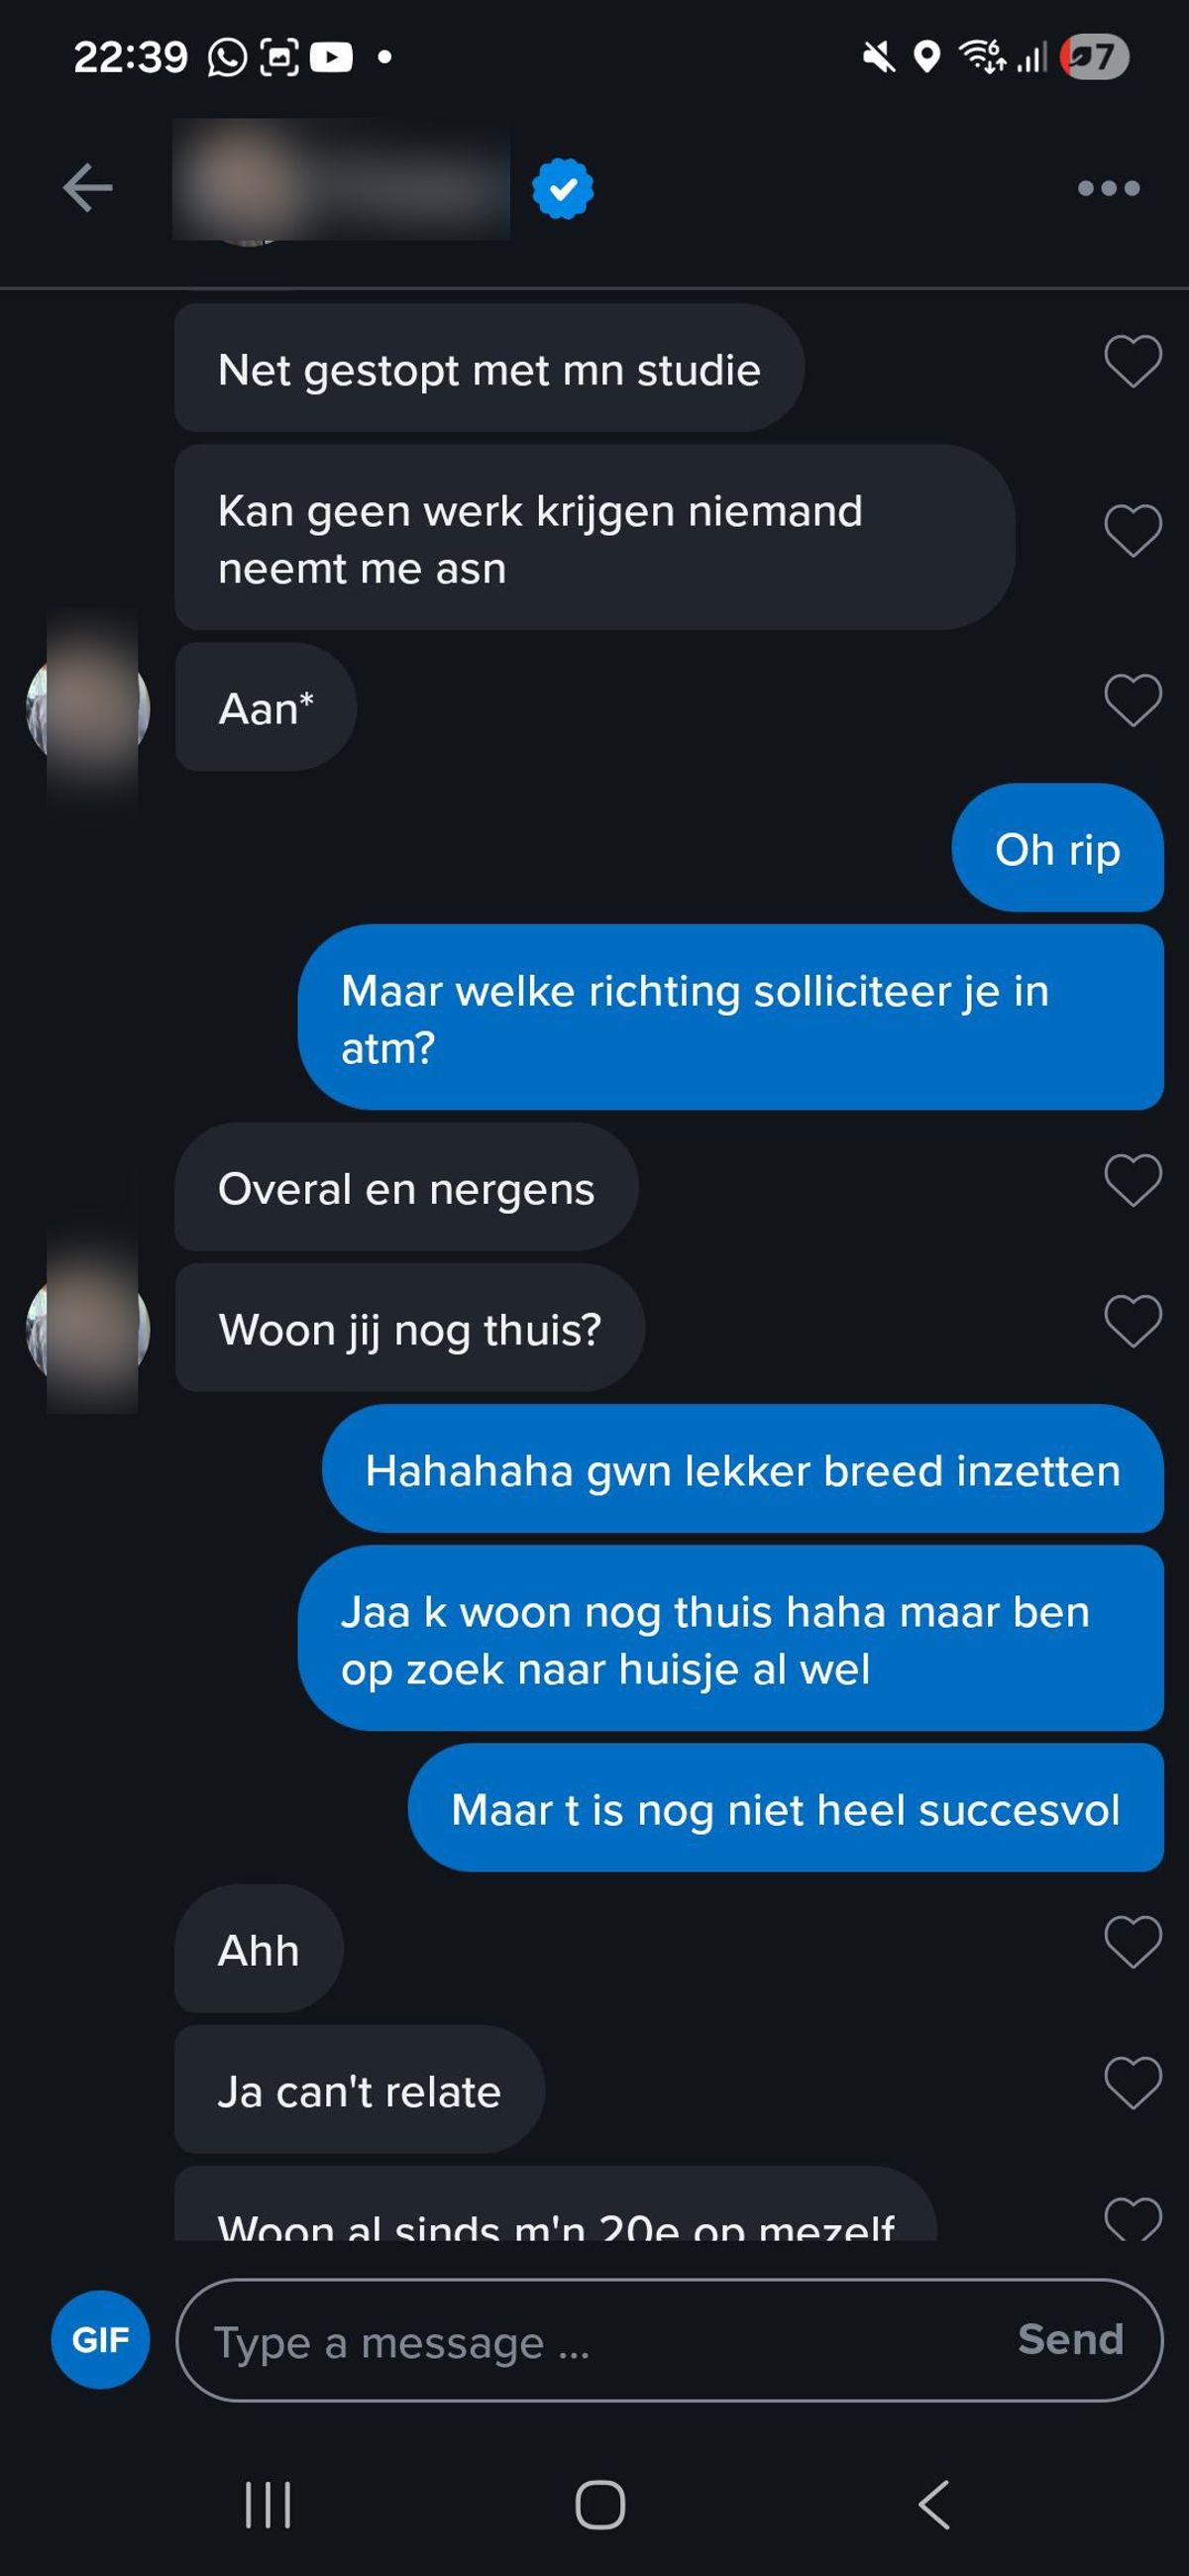Viewport: 1189px width, 2576px height.
Task: Open the contact's blurred profile header
Action: [x=341, y=180]
